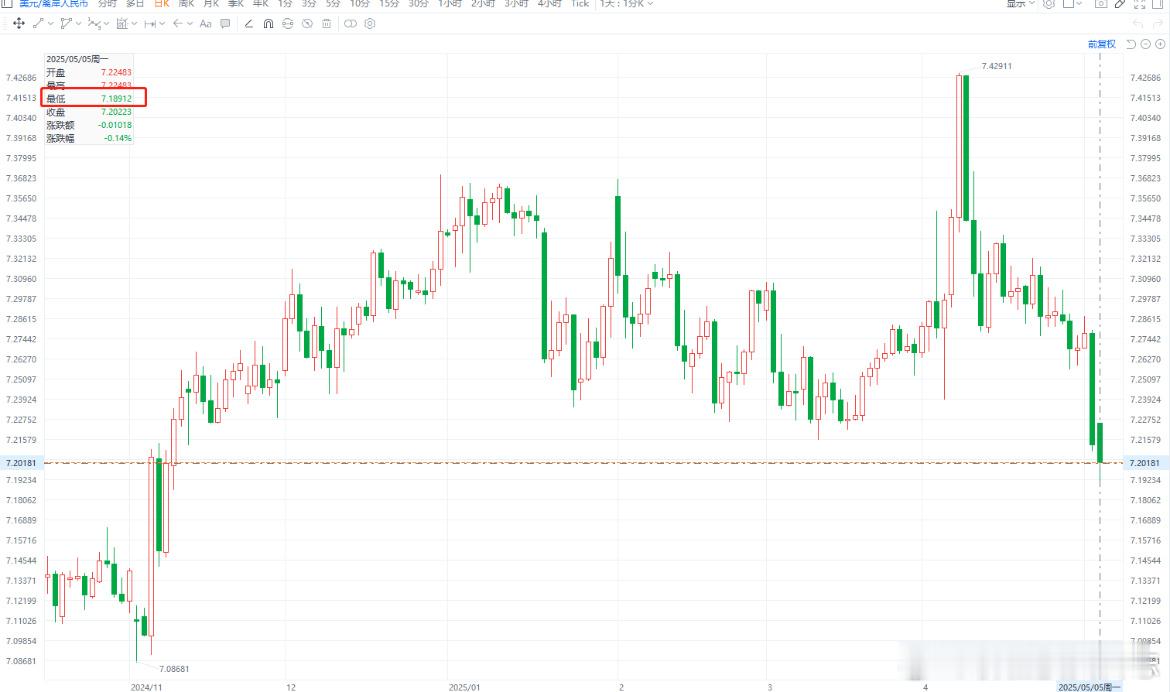Take a chart screenshot with camera icon

click(1101, 4)
